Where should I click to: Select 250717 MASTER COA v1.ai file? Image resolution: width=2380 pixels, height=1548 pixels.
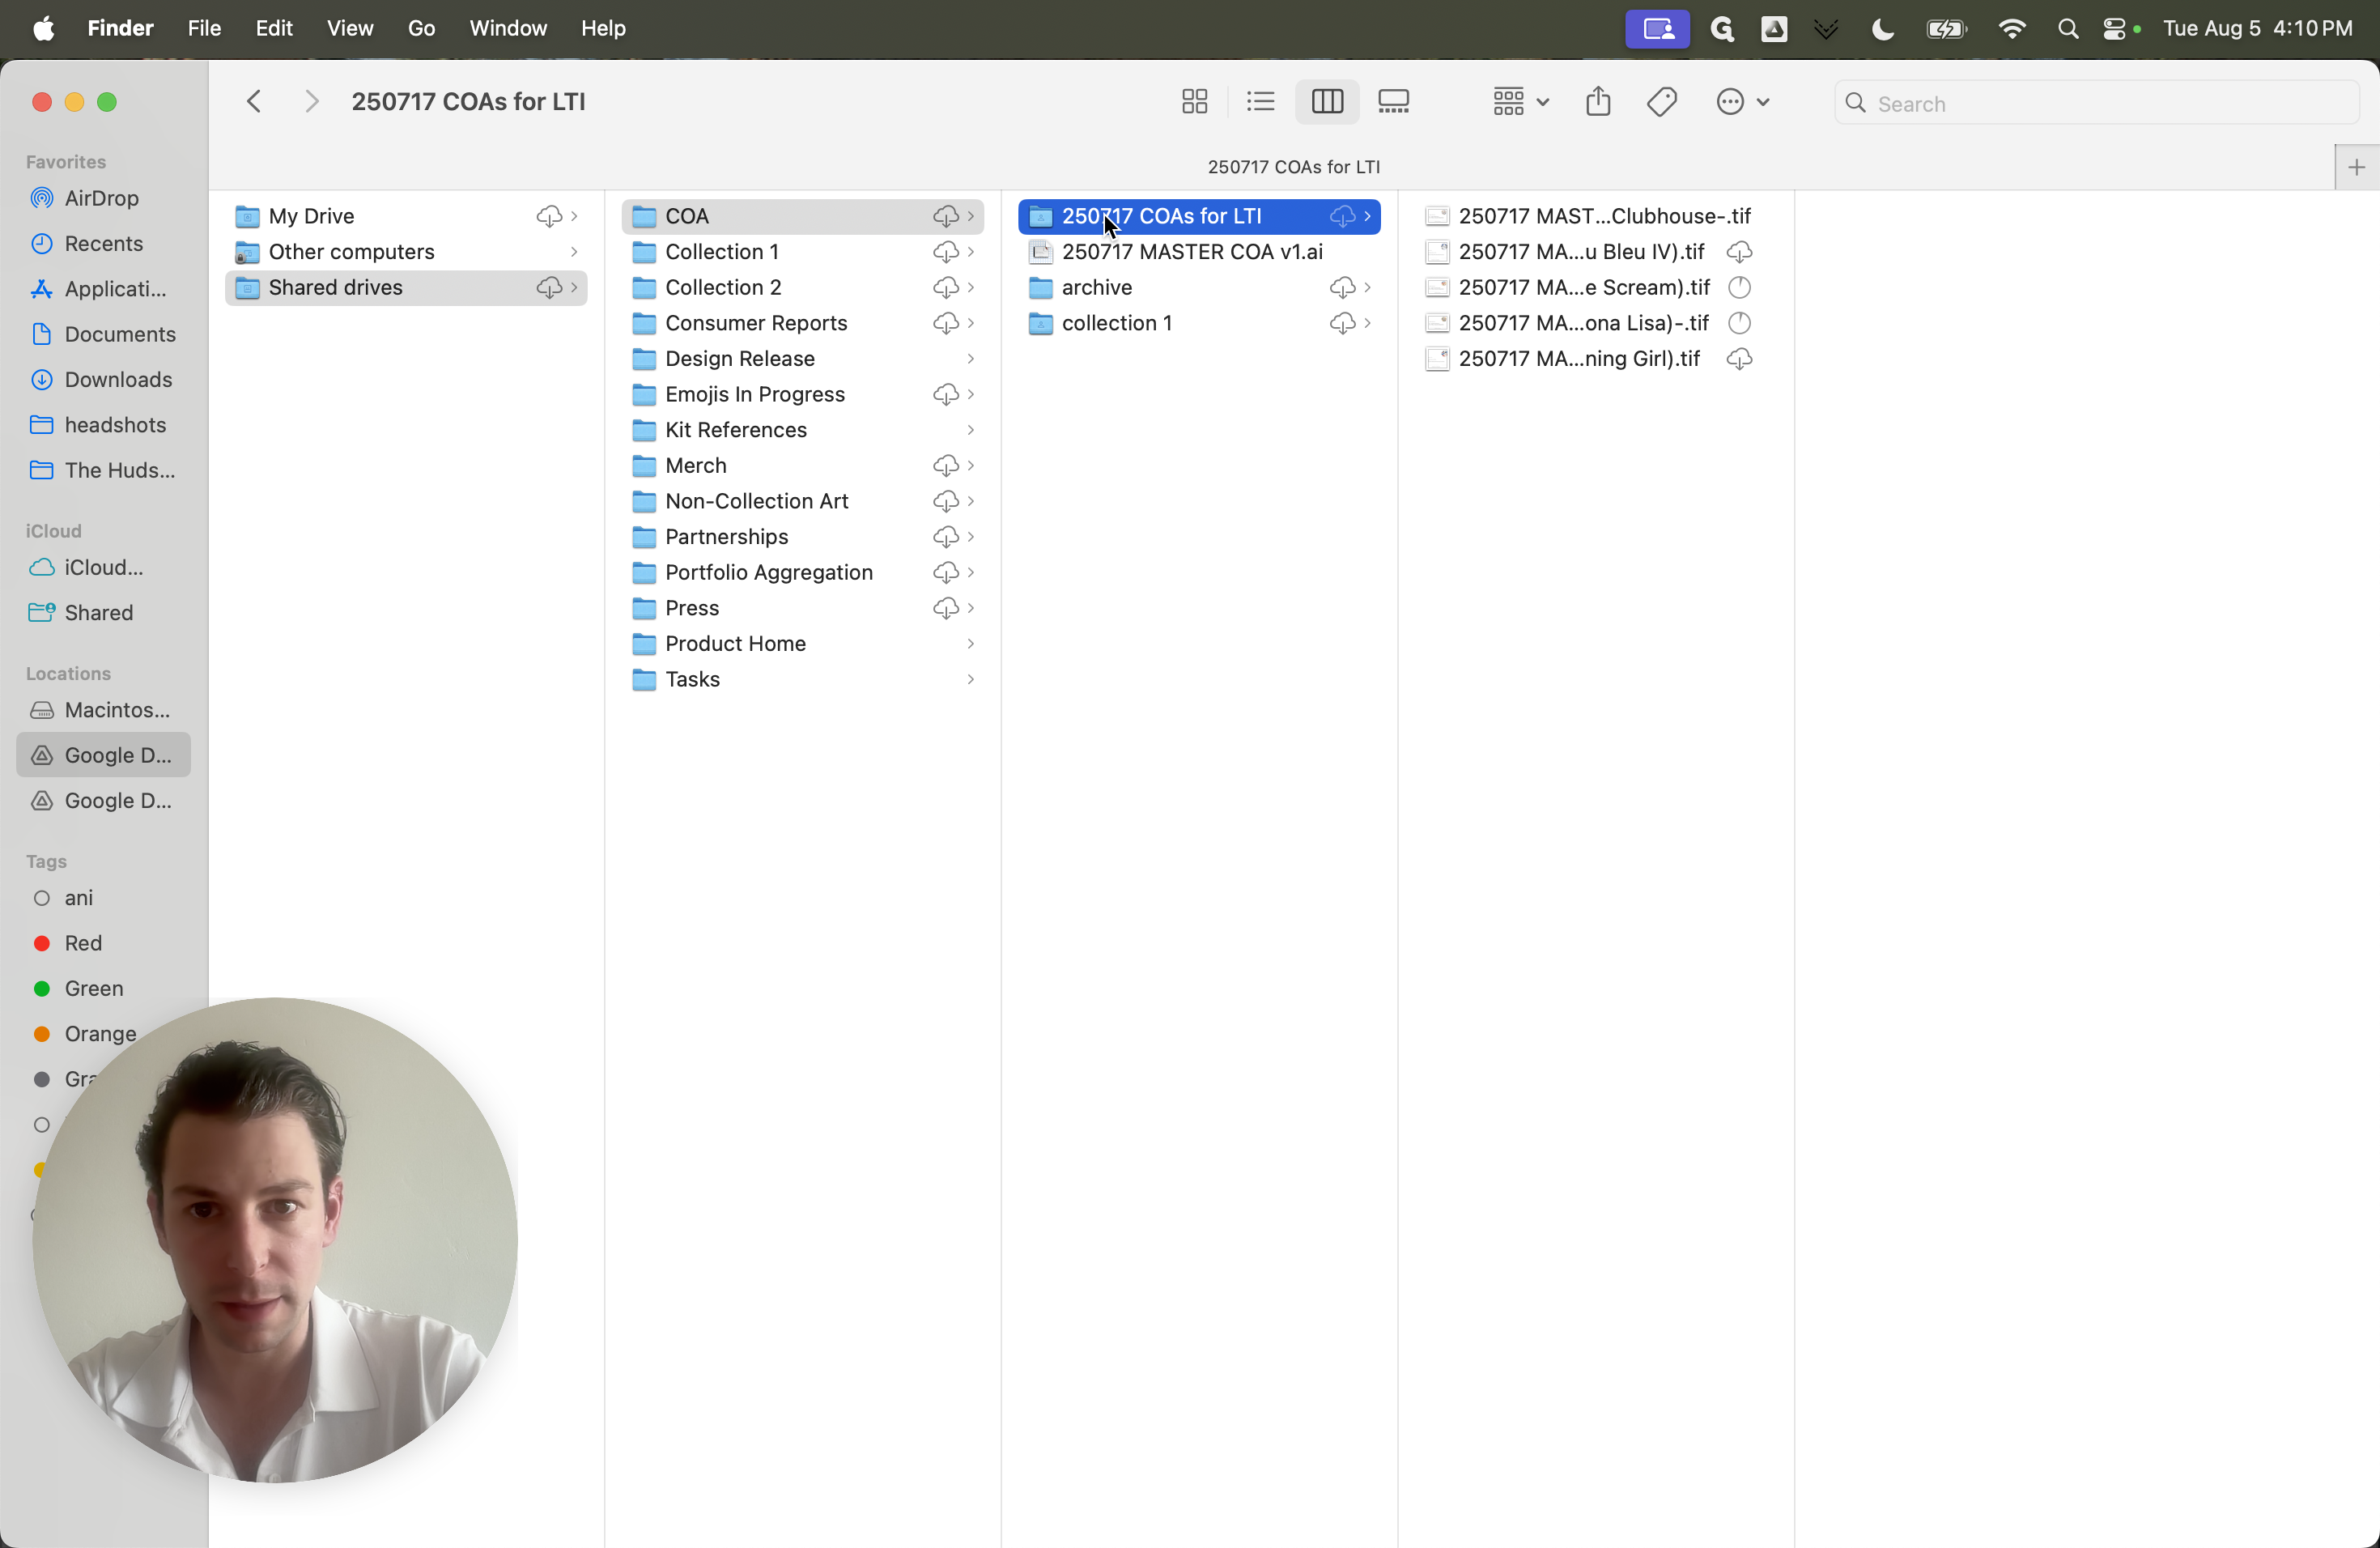tap(1200, 252)
